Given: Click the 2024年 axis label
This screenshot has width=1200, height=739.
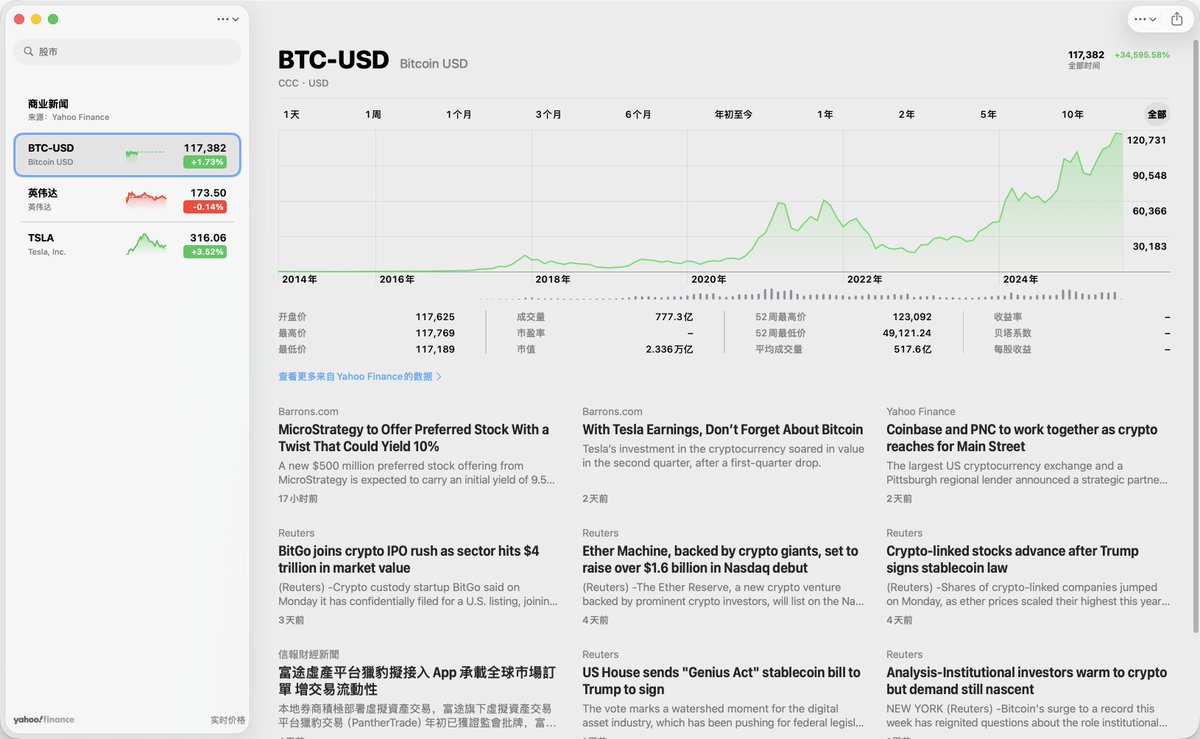Looking at the screenshot, I should [1021, 279].
